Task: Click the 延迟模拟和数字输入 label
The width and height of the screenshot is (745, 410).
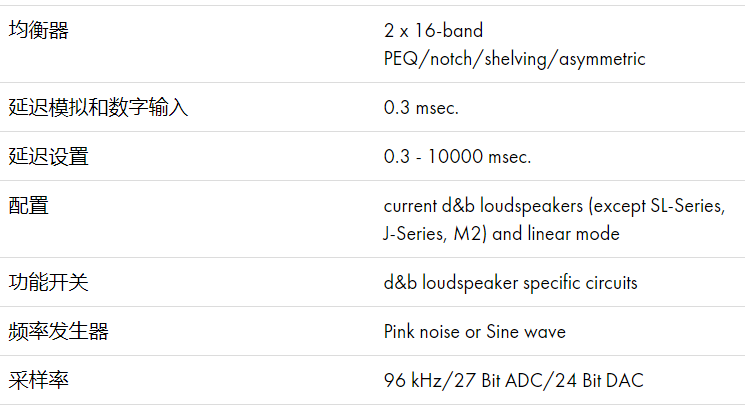Action: coord(98,107)
